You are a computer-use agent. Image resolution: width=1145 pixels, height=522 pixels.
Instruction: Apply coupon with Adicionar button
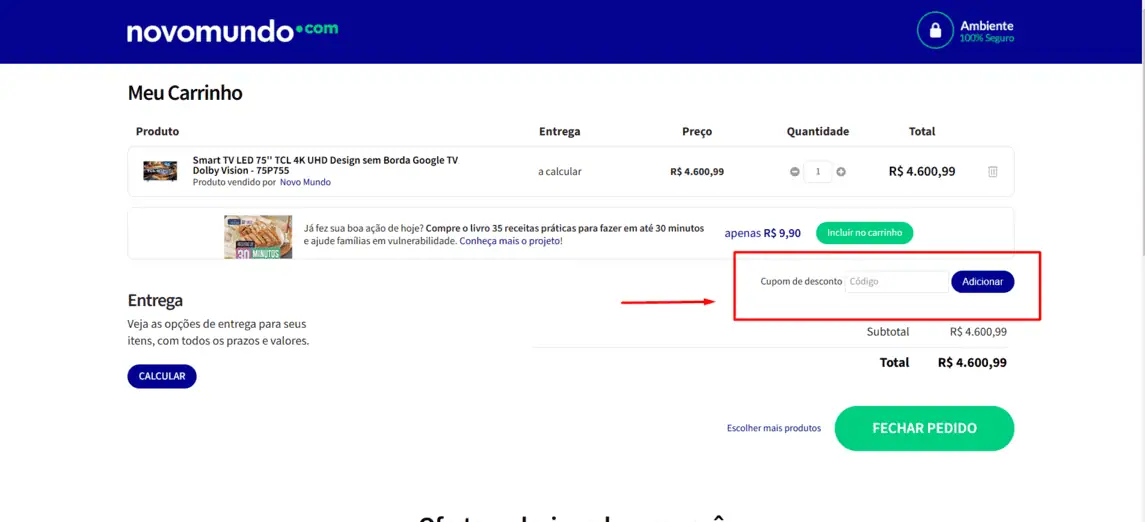tap(982, 282)
